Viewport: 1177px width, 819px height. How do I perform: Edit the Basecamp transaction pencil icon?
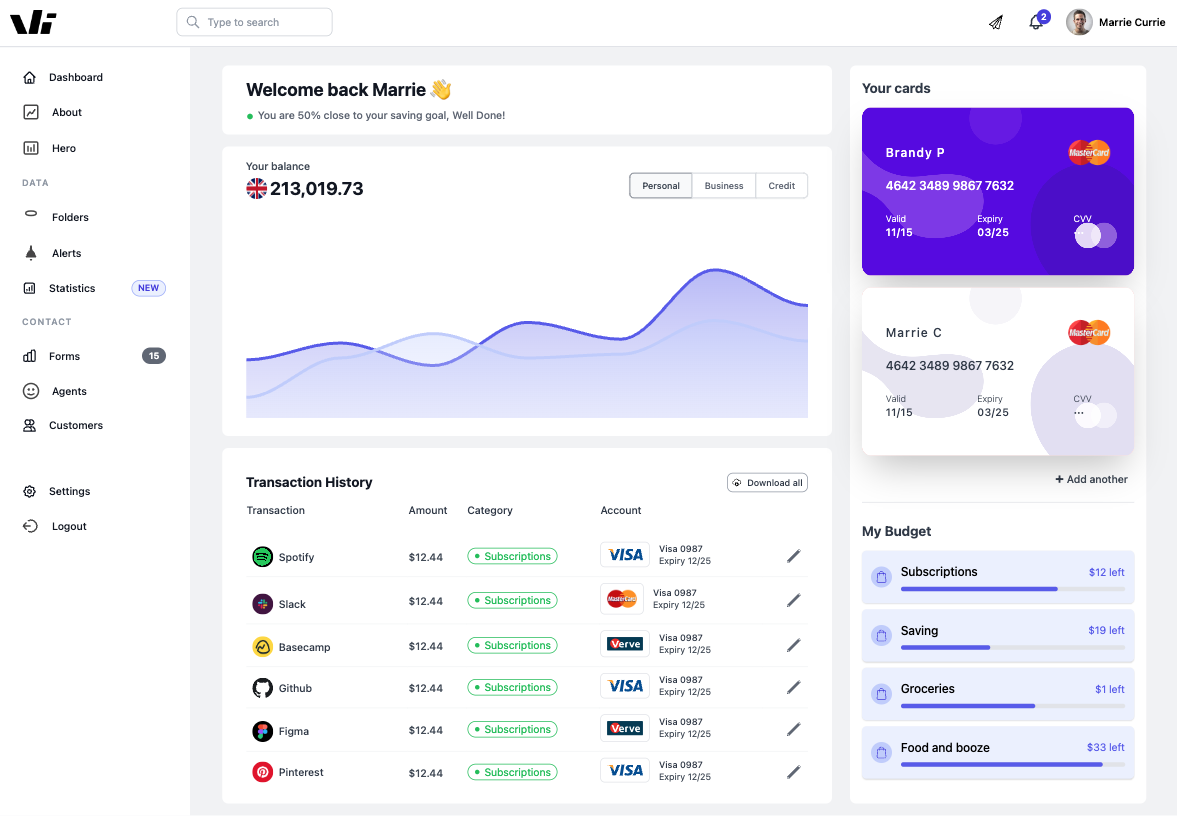793,646
